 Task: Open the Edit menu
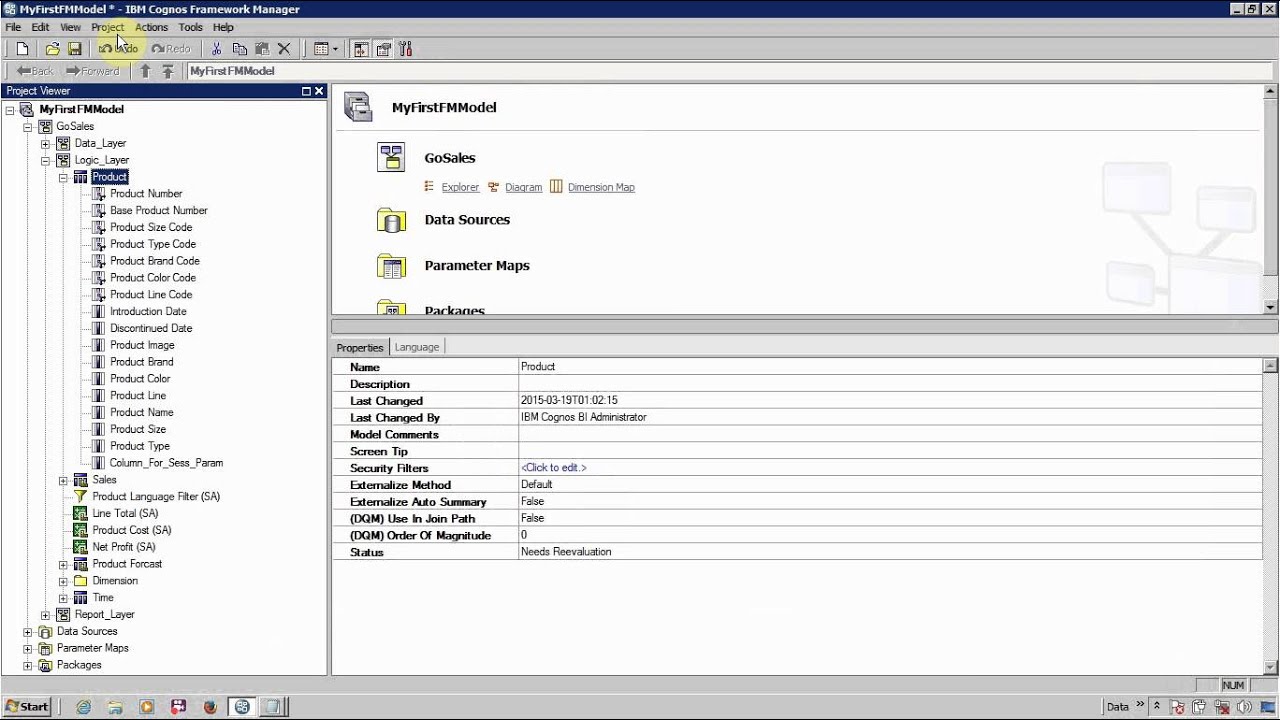coord(40,27)
